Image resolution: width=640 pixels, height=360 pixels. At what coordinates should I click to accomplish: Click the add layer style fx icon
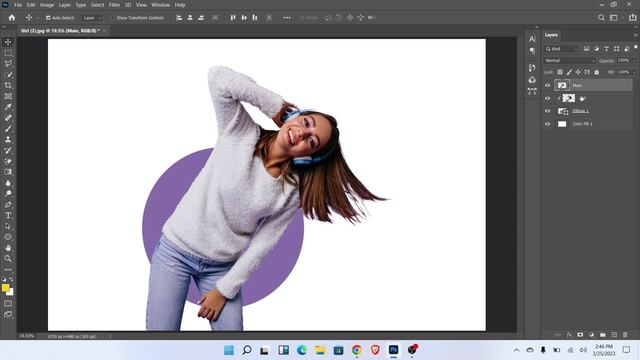point(569,335)
